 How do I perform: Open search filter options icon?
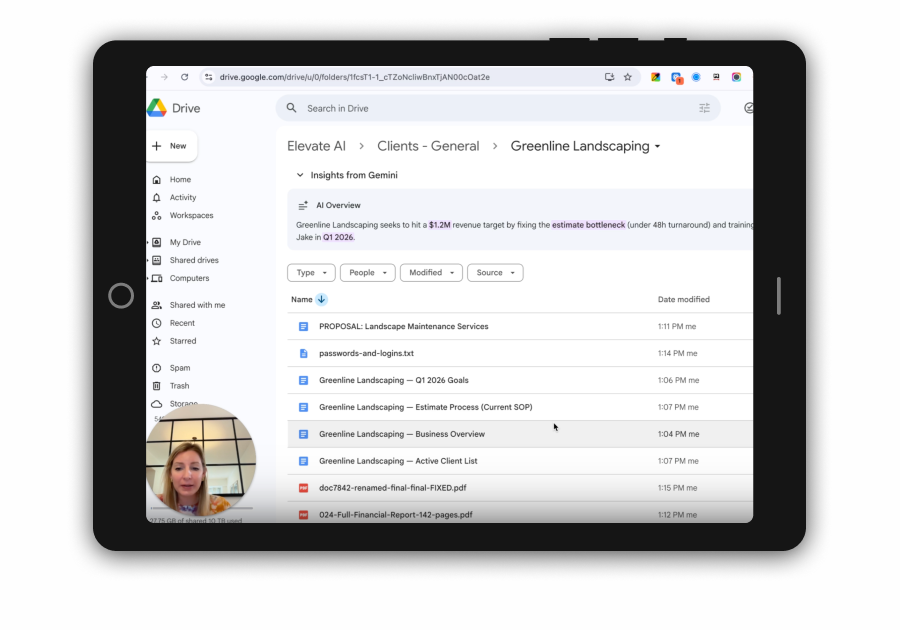[x=704, y=108]
